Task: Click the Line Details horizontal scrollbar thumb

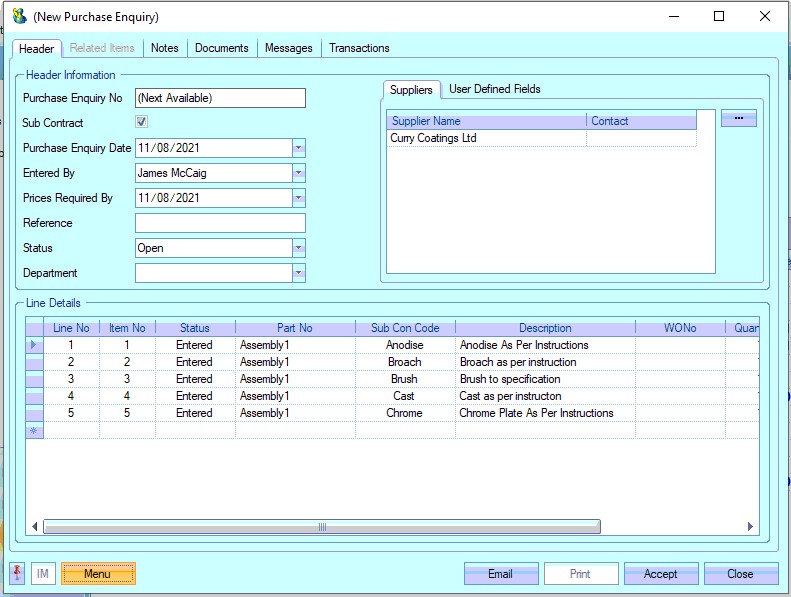Action: pyautogui.click(x=321, y=527)
